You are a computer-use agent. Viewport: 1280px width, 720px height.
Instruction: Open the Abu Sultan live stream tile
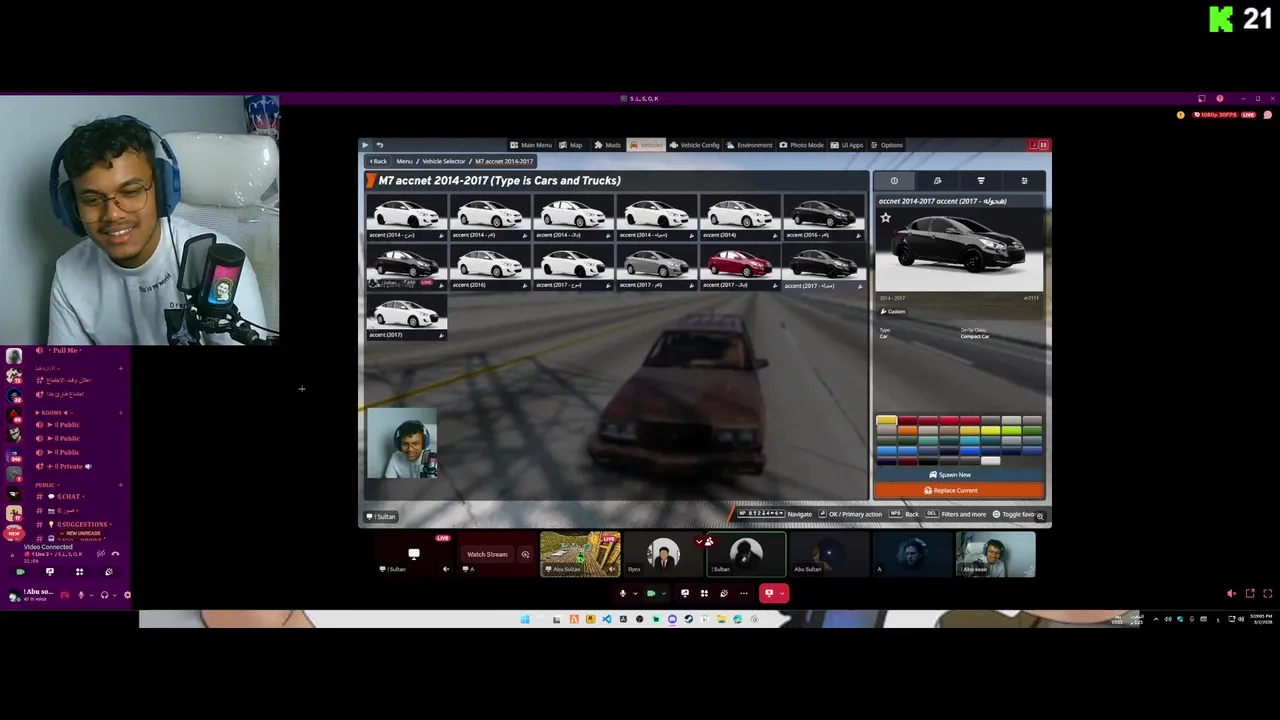tap(580, 554)
